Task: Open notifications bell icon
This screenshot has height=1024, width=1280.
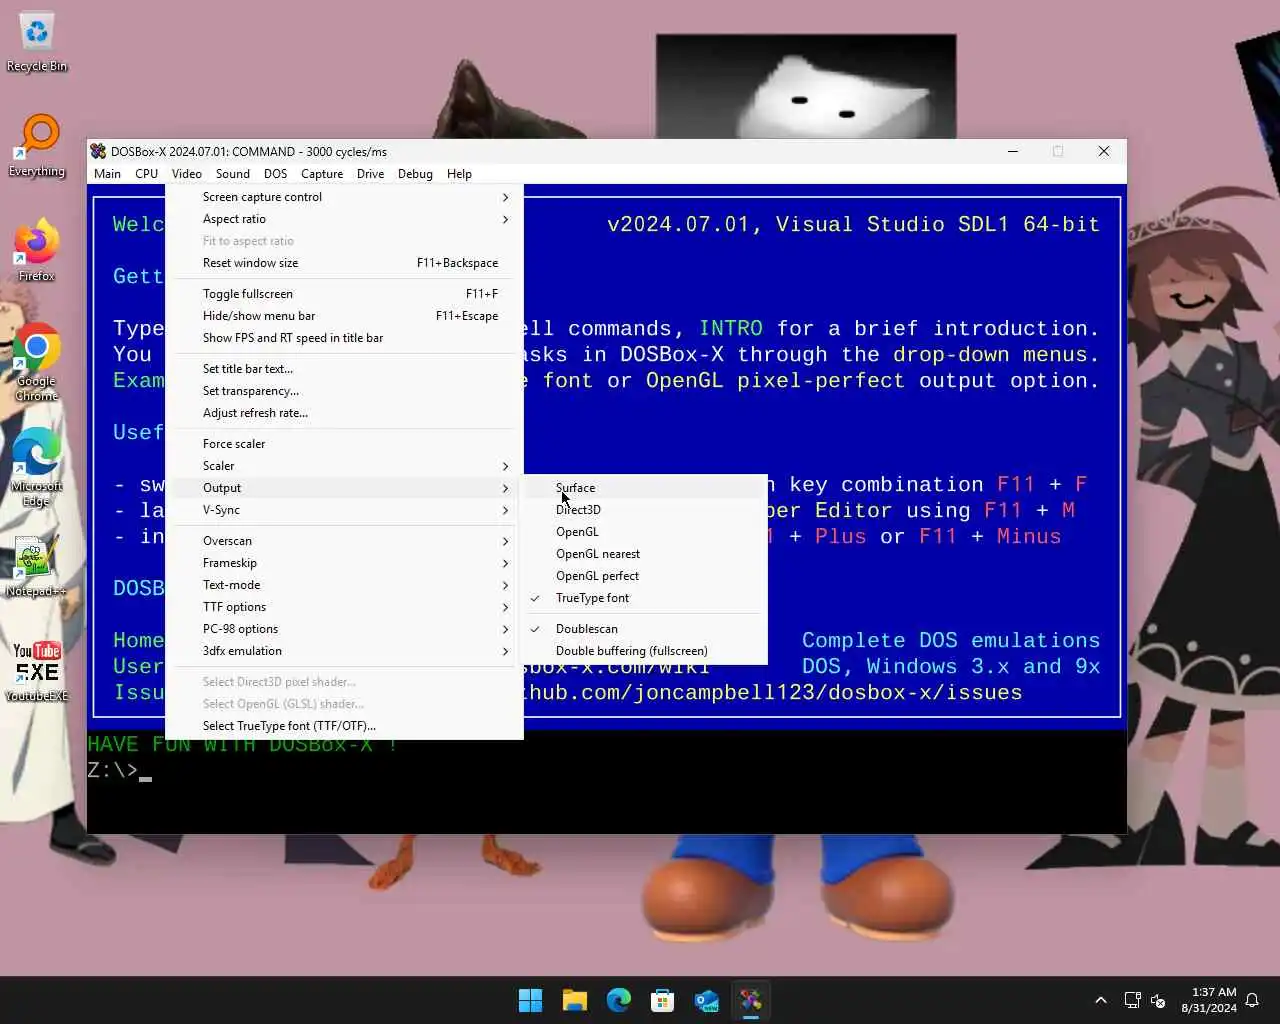Action: point(1252,1000)
